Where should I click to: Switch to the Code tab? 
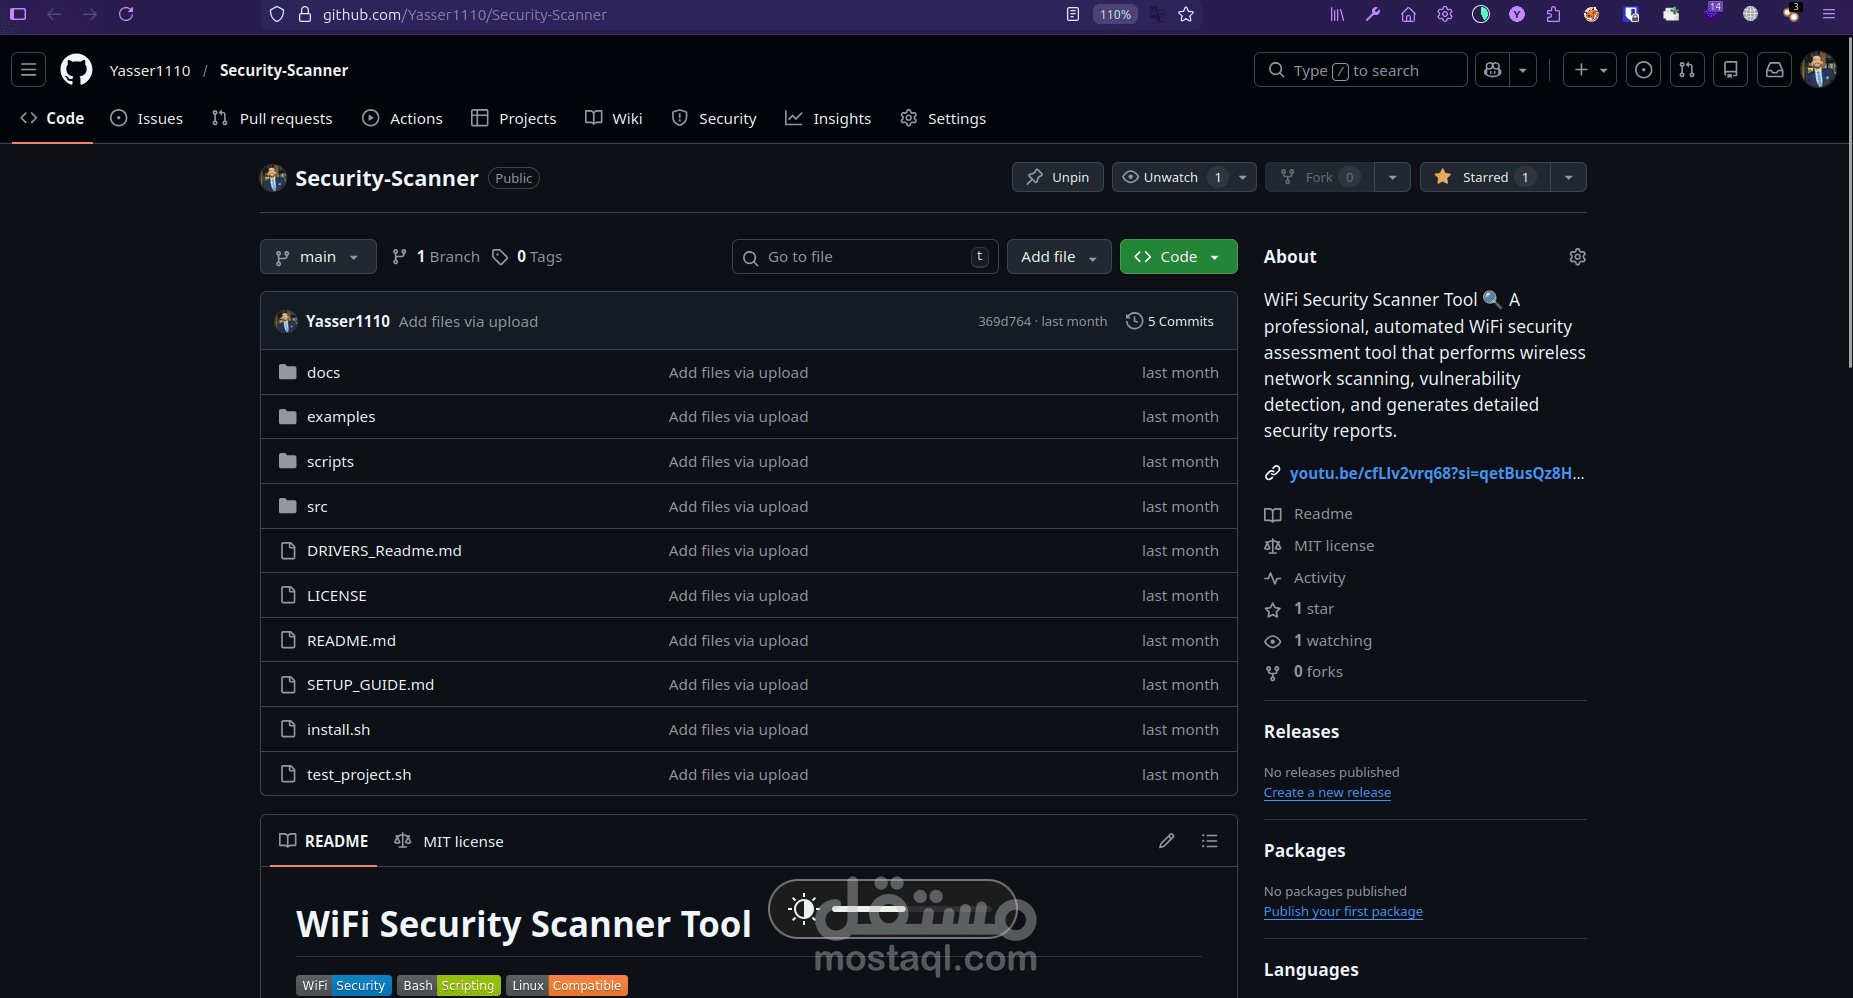[x=52, y=118]
